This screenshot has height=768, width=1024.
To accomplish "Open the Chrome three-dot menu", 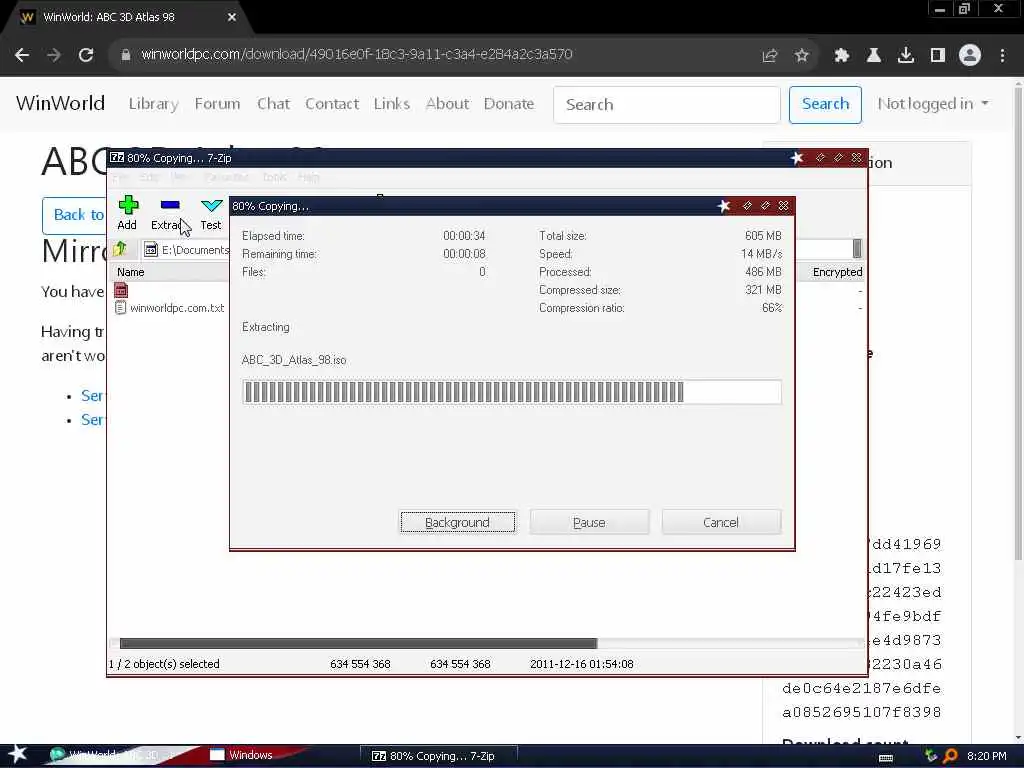I will pos(1002,56).
